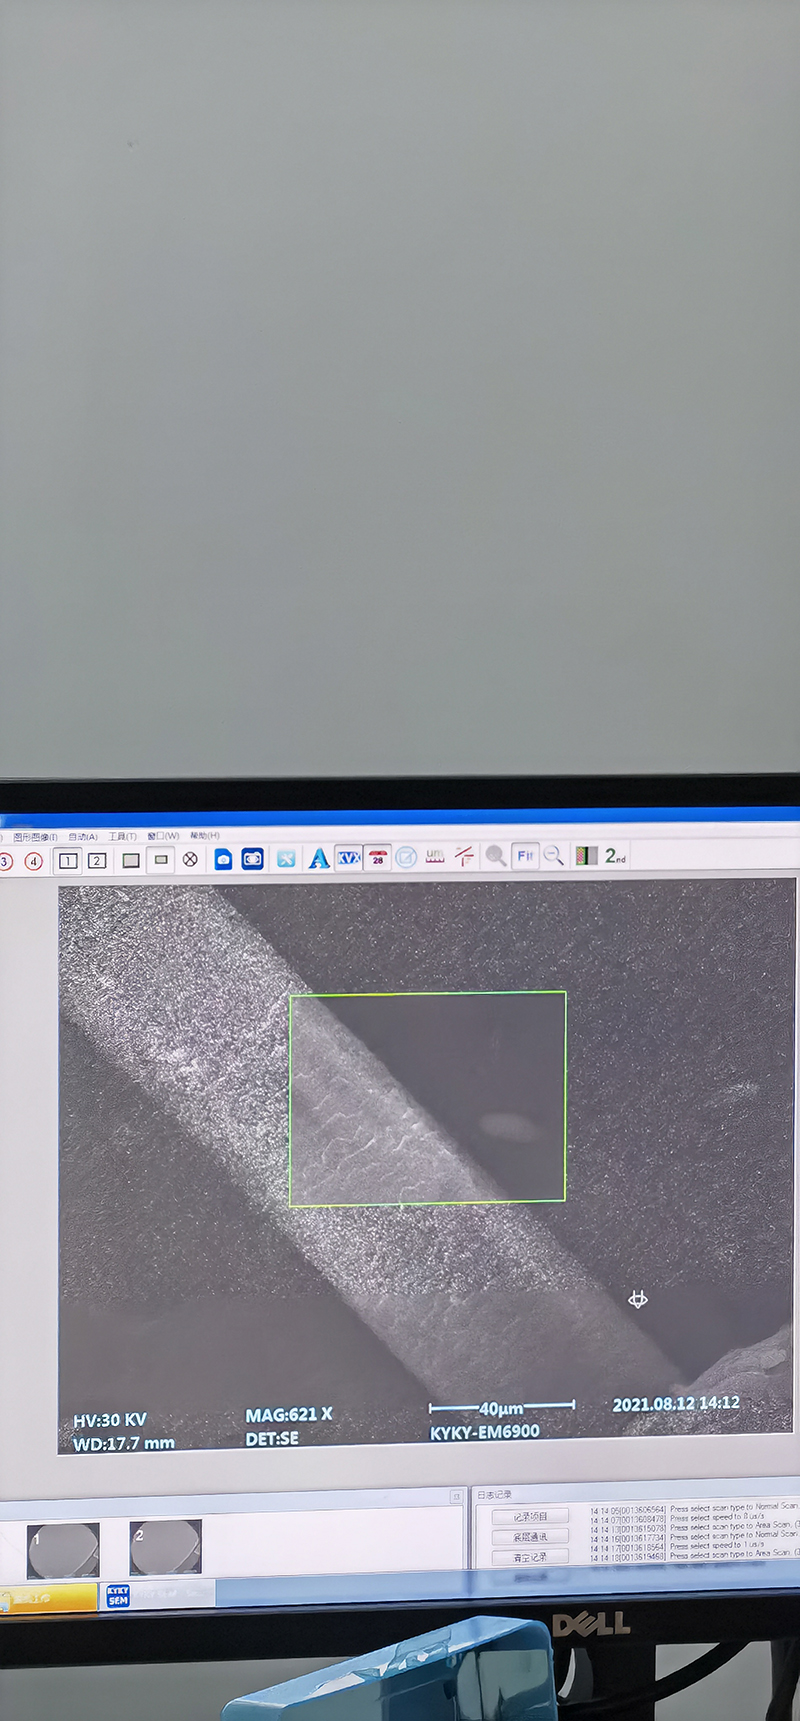Click the 2021.08.12 14:12 timestamp

click(676, 1403)
